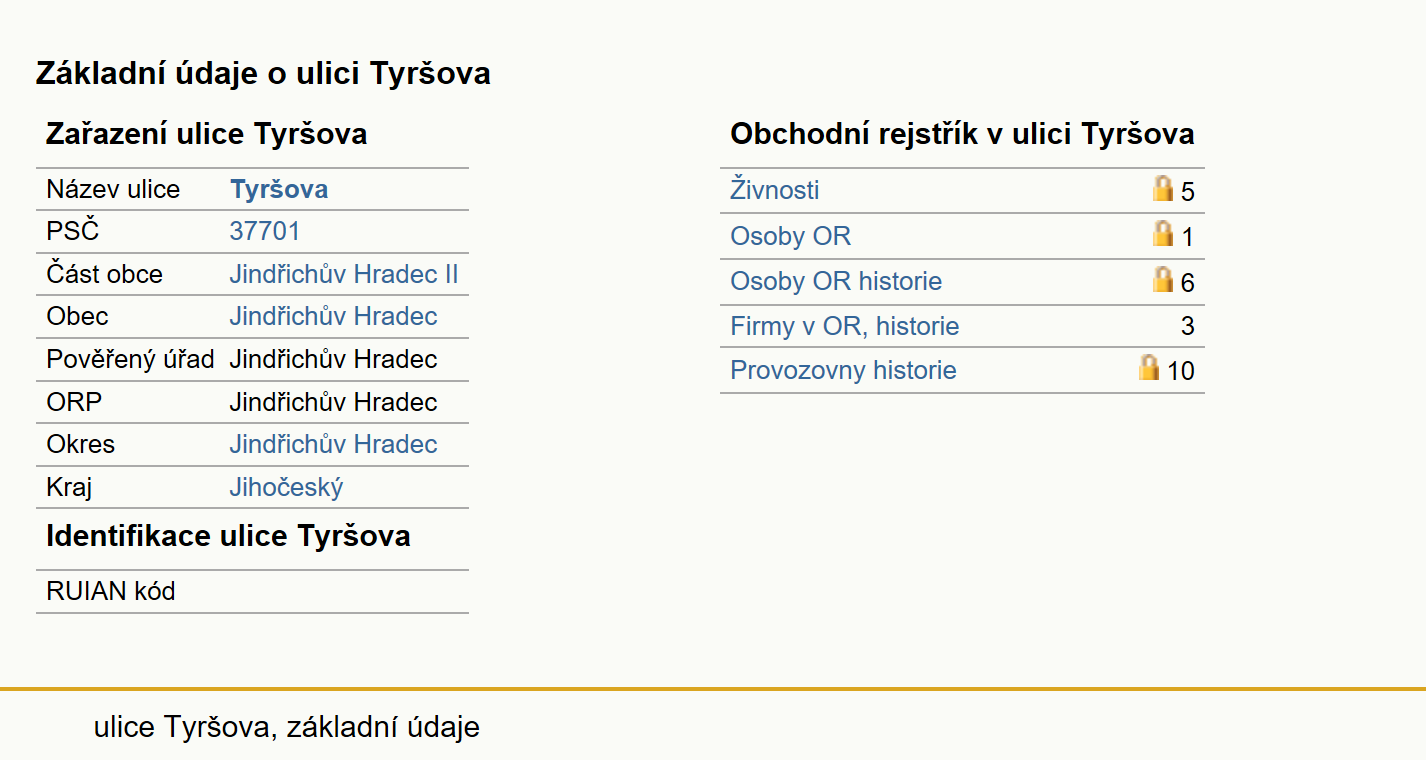Viewport: 1426px width, 760px height.
Task: Click the lock icon in Osoby OR historie row
Action: coord(1163,278)
